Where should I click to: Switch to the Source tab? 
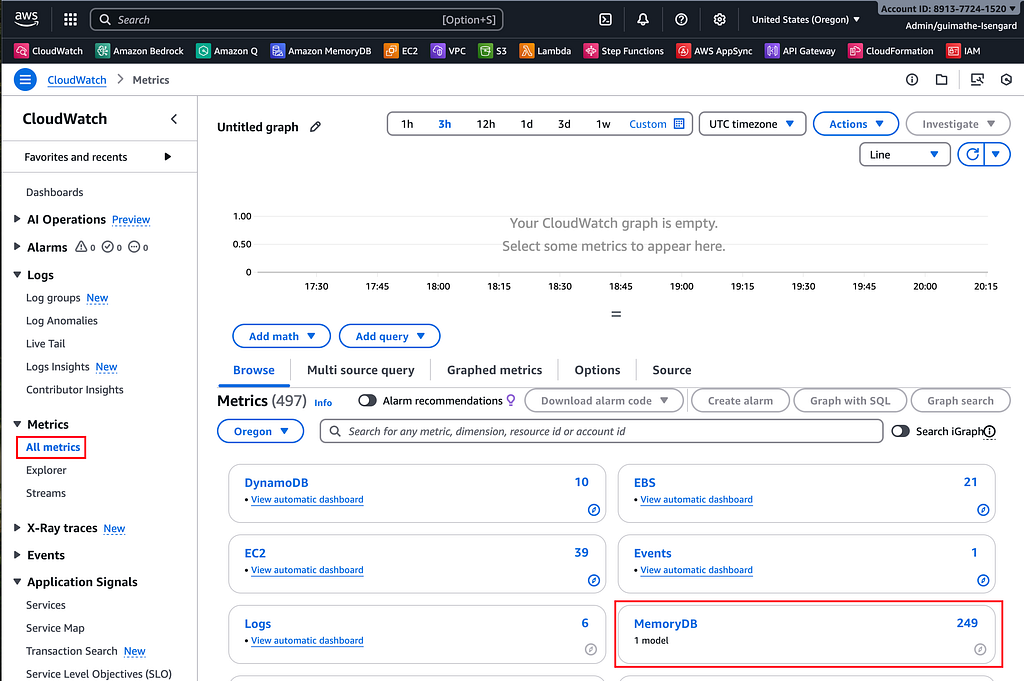[x=671, y=370]
